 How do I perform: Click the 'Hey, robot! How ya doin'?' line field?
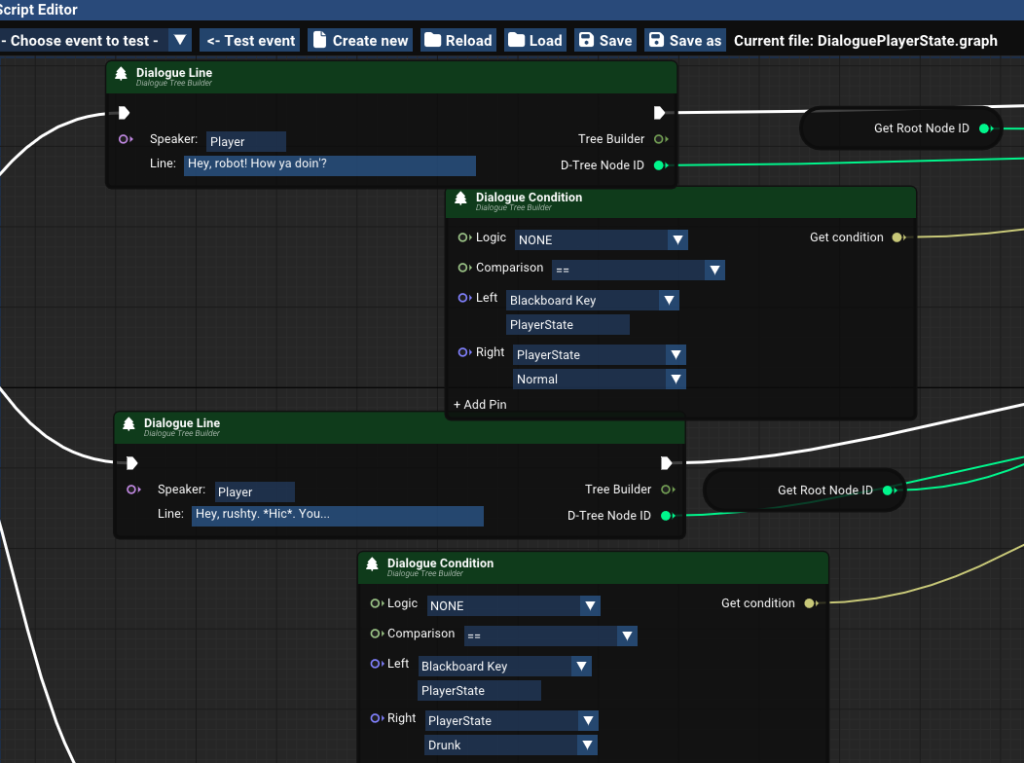[329, 165]
